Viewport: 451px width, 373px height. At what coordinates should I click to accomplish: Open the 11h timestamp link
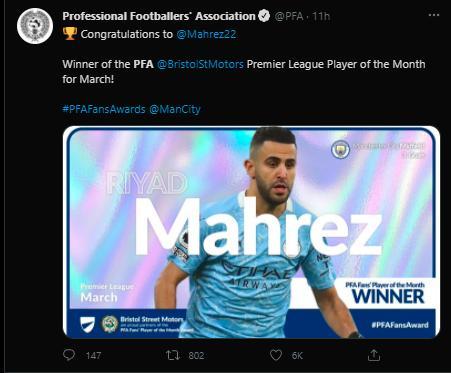[x=321, y=16]
